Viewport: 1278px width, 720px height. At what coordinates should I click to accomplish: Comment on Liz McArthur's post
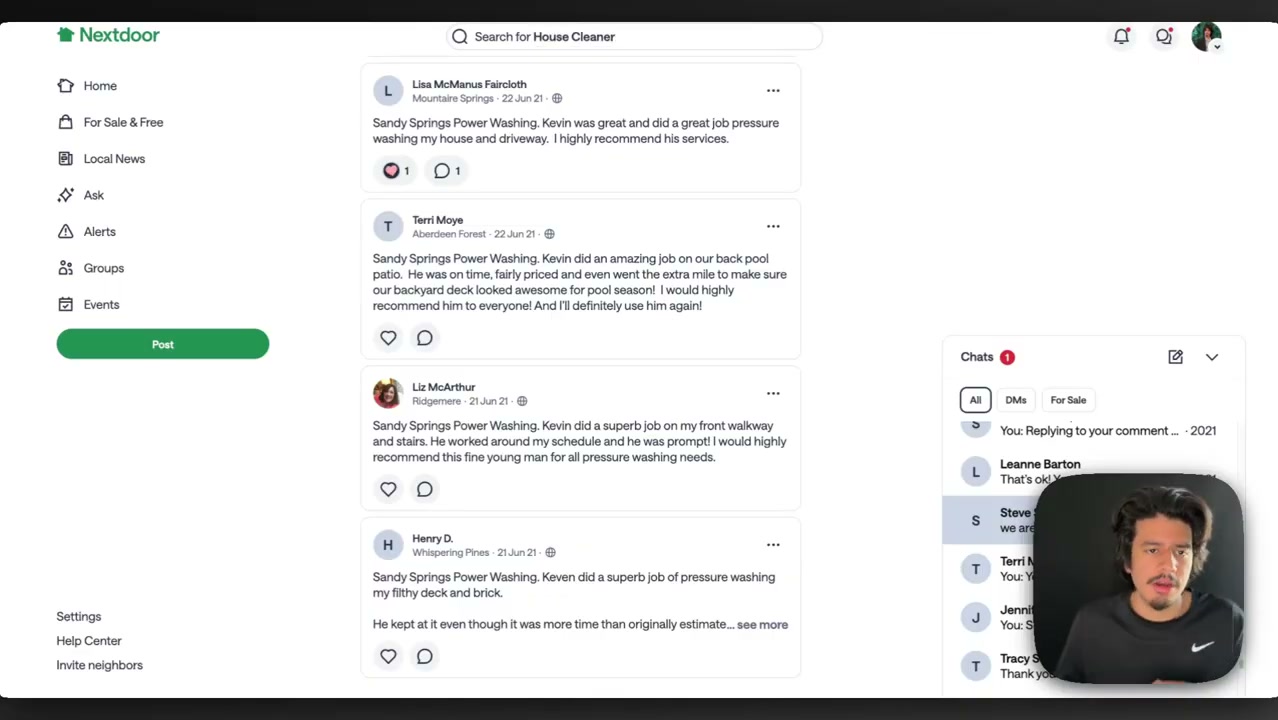(425, 489)
